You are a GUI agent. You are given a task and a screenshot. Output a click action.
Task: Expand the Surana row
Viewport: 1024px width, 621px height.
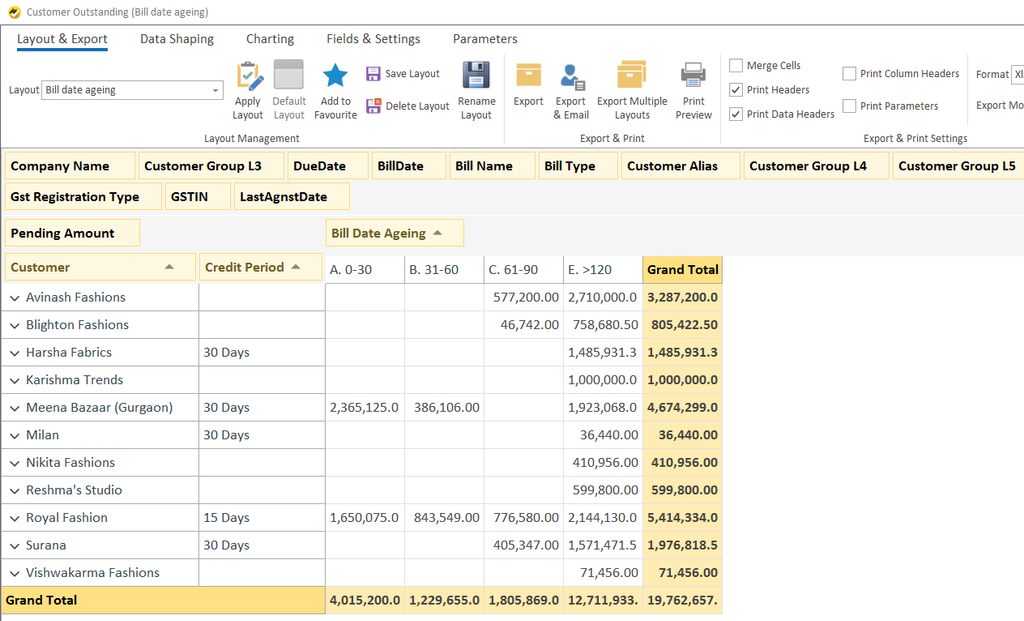[x=14, y=546]
